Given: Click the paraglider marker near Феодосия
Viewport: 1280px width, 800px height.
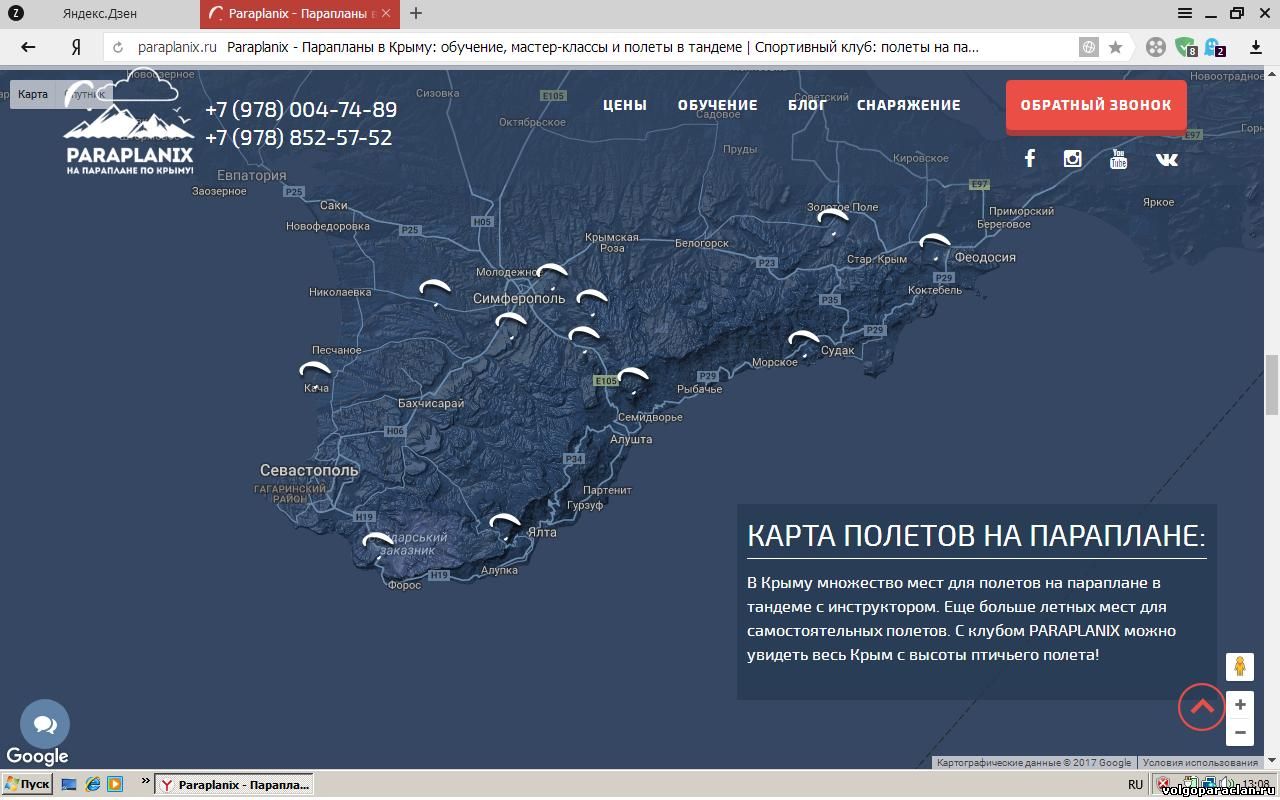Looking at the screenshot, I should tap(935, 246).
